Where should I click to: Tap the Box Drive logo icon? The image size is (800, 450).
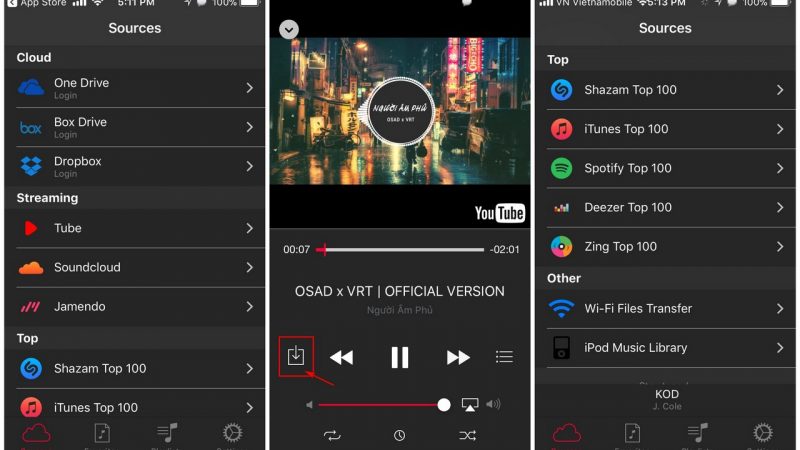(31, 128)
